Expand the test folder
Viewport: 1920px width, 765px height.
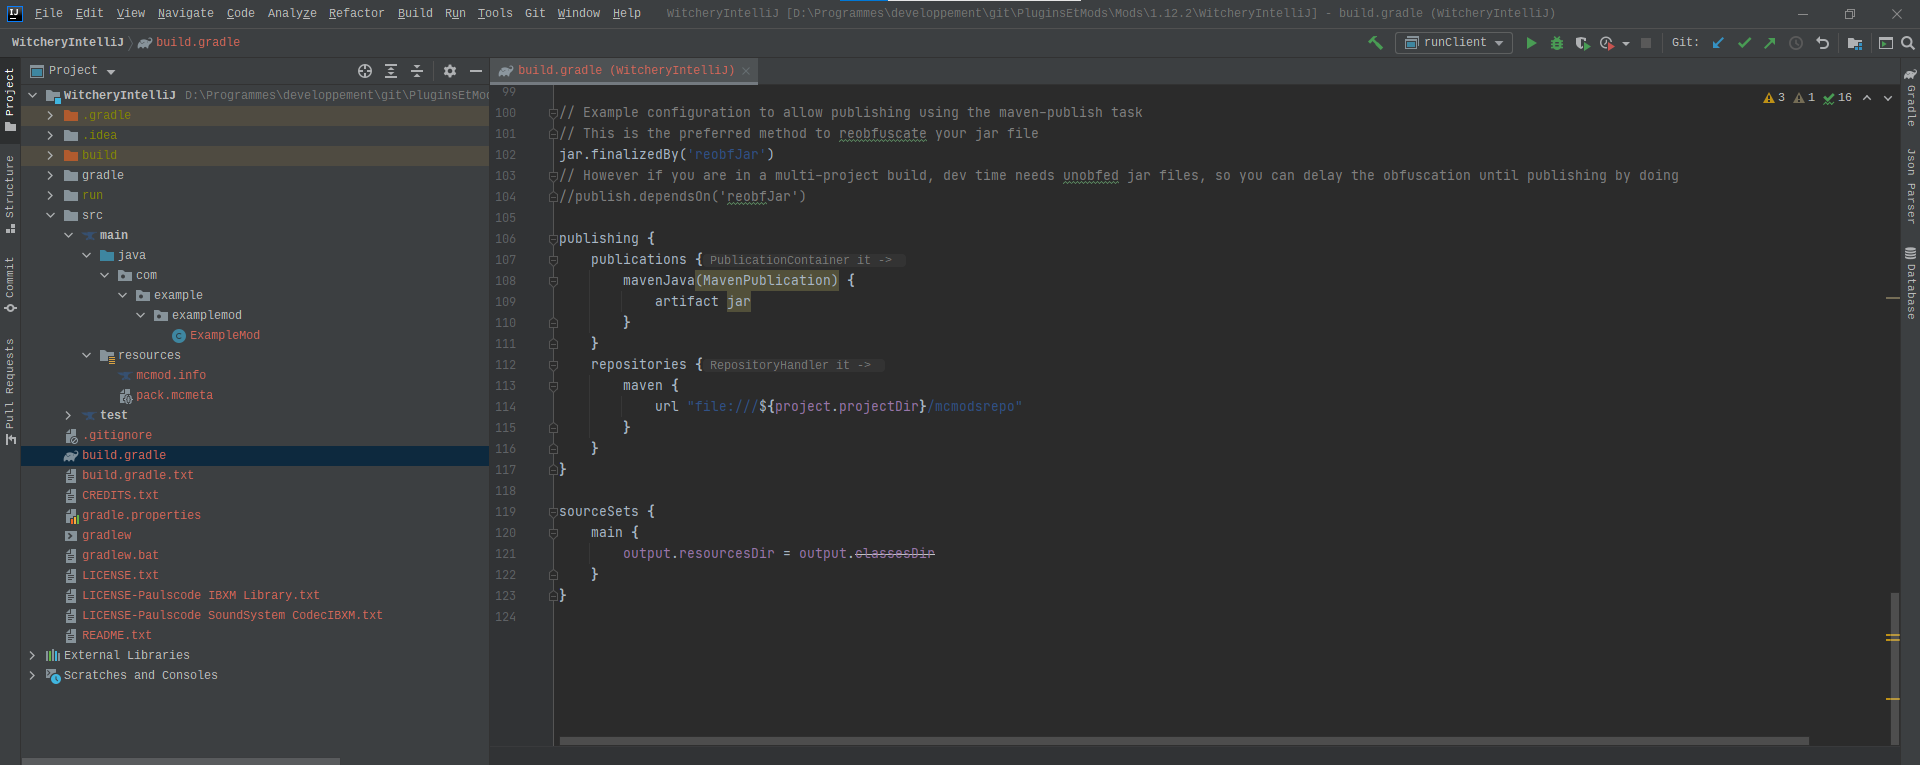(68, 415)
